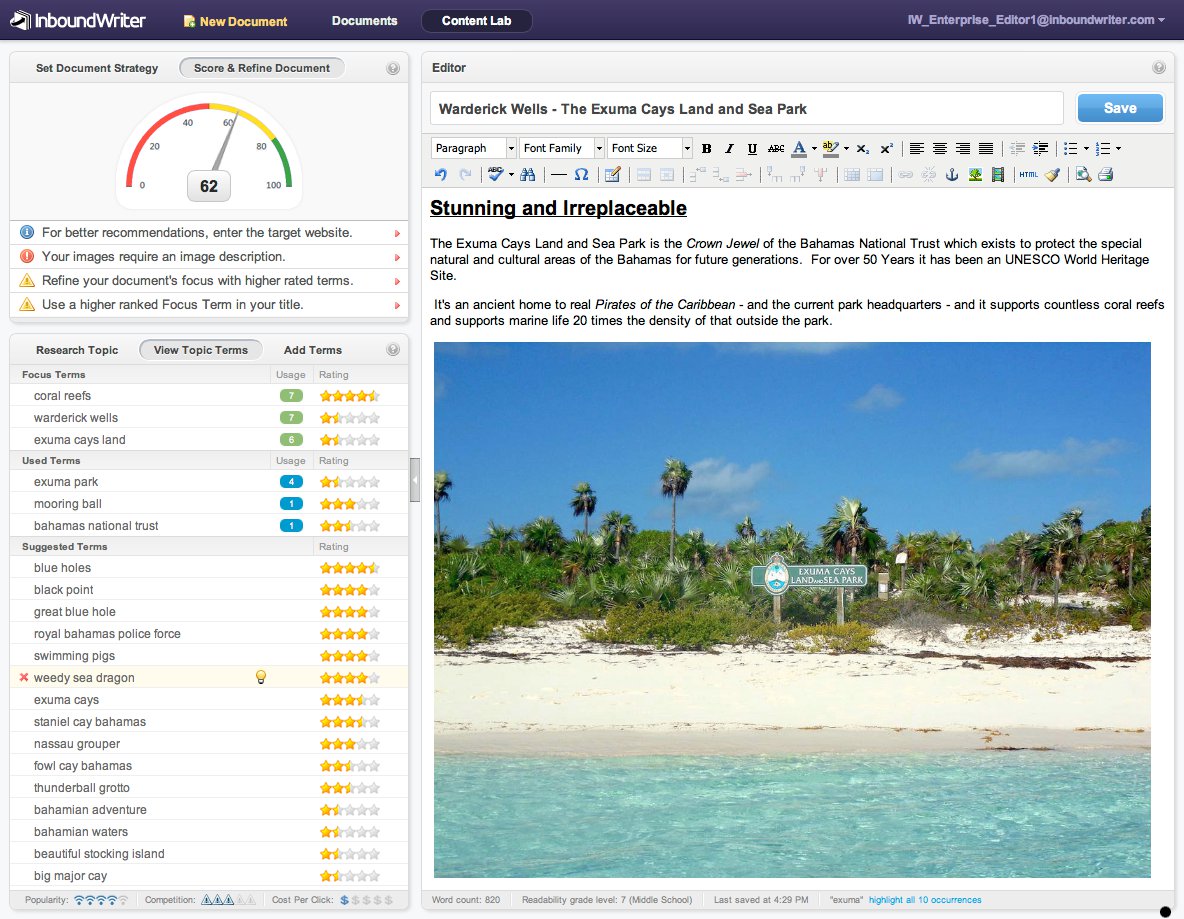Undo the last edit

point(440,173)
